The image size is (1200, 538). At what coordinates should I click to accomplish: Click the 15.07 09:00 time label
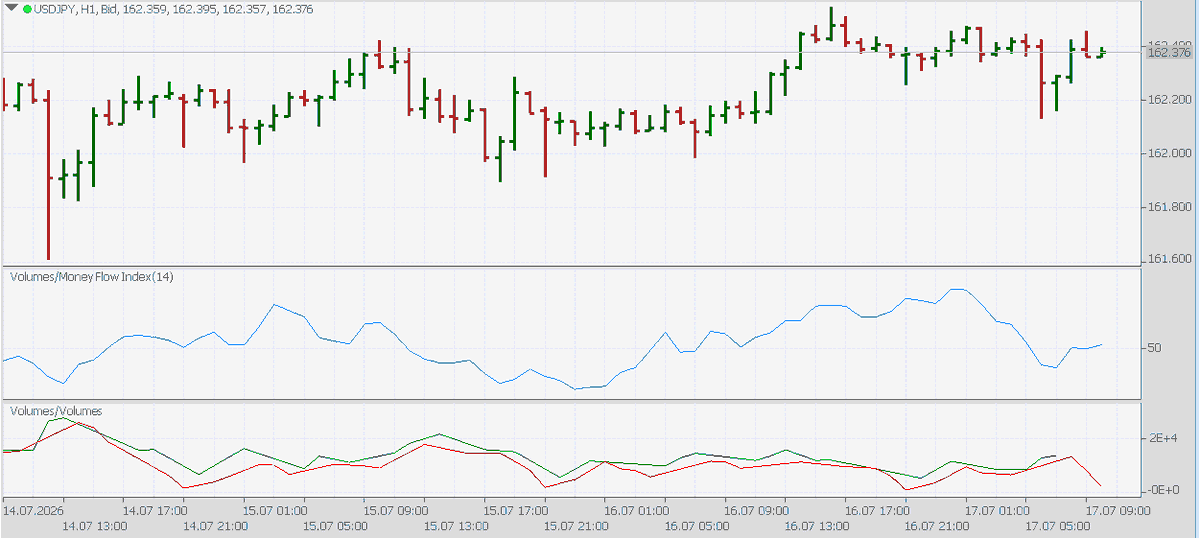click(x=394, y=510)
